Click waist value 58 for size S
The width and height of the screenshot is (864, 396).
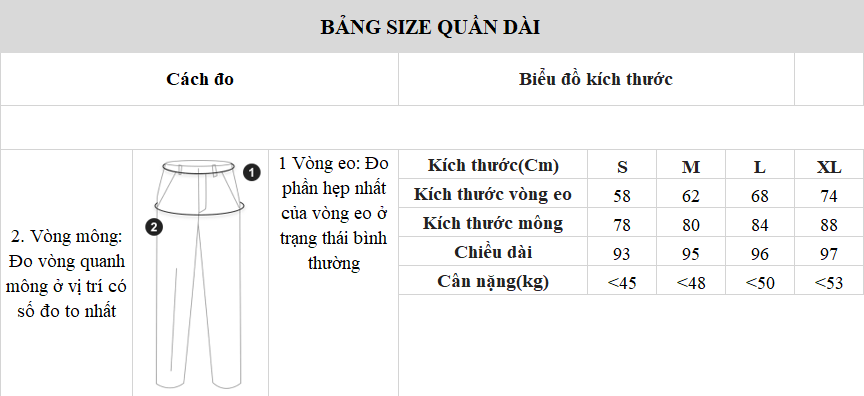(x=622, y=196)
